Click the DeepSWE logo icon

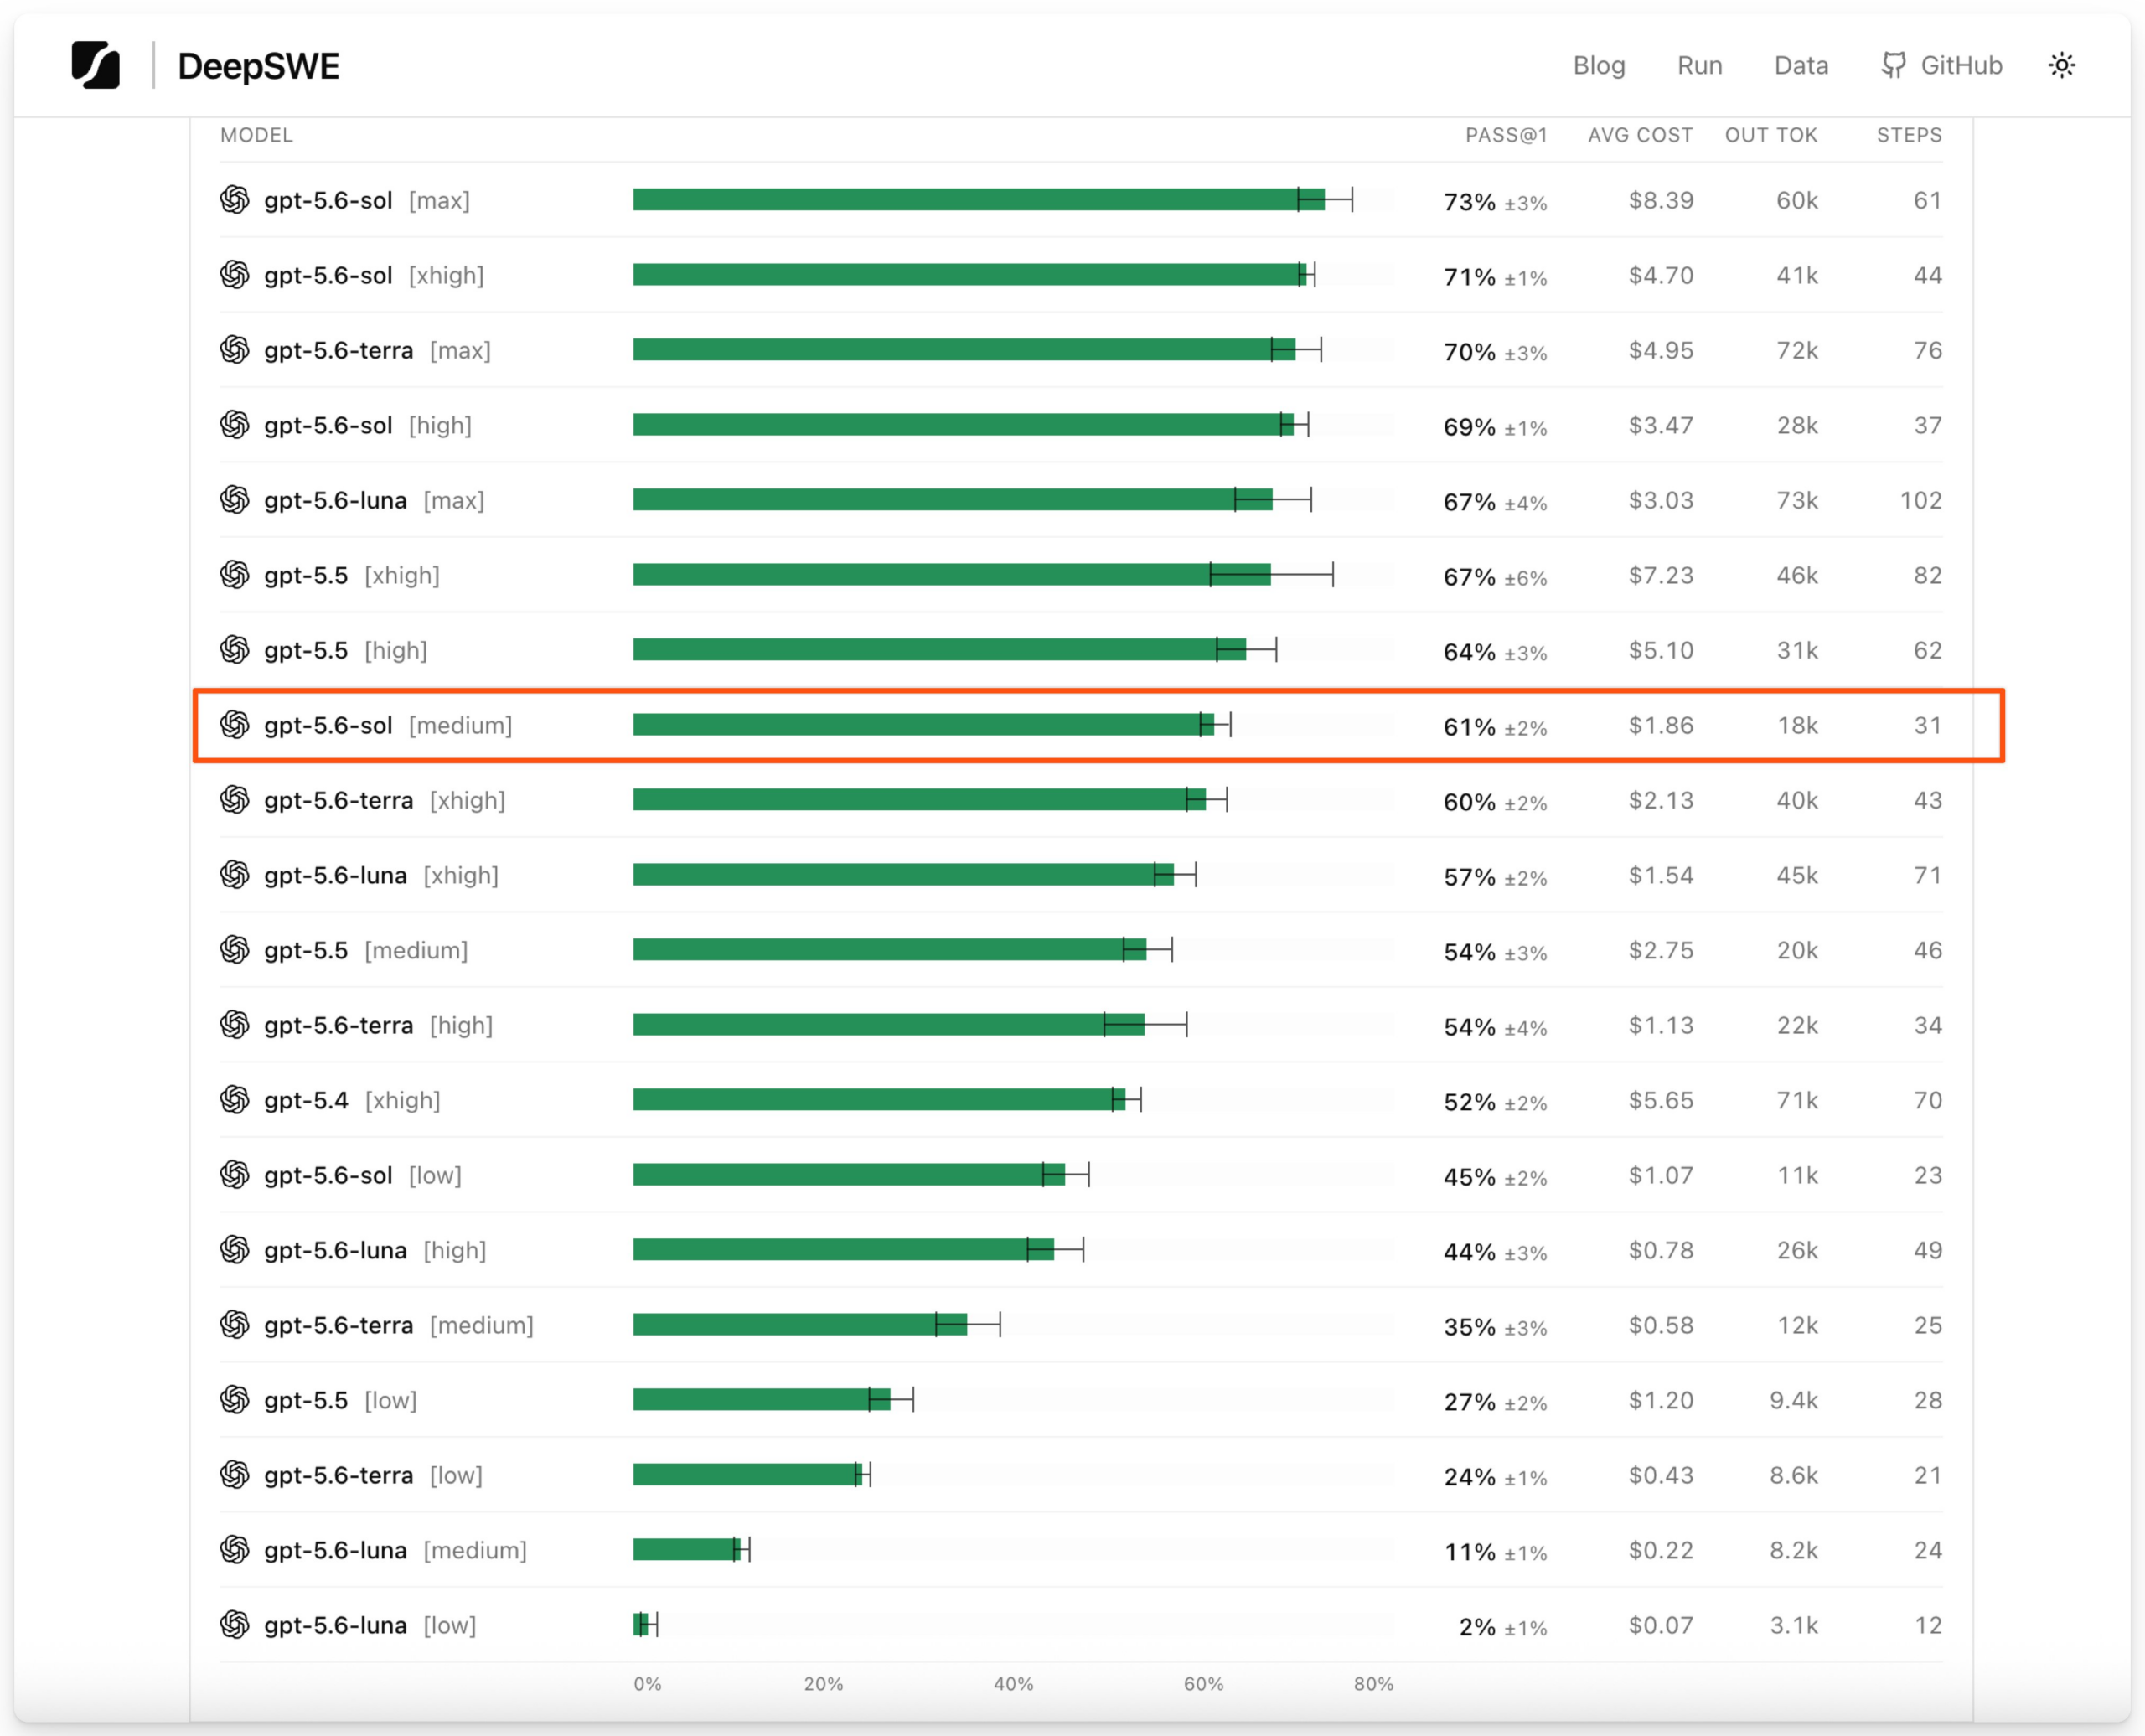point(96,65)
